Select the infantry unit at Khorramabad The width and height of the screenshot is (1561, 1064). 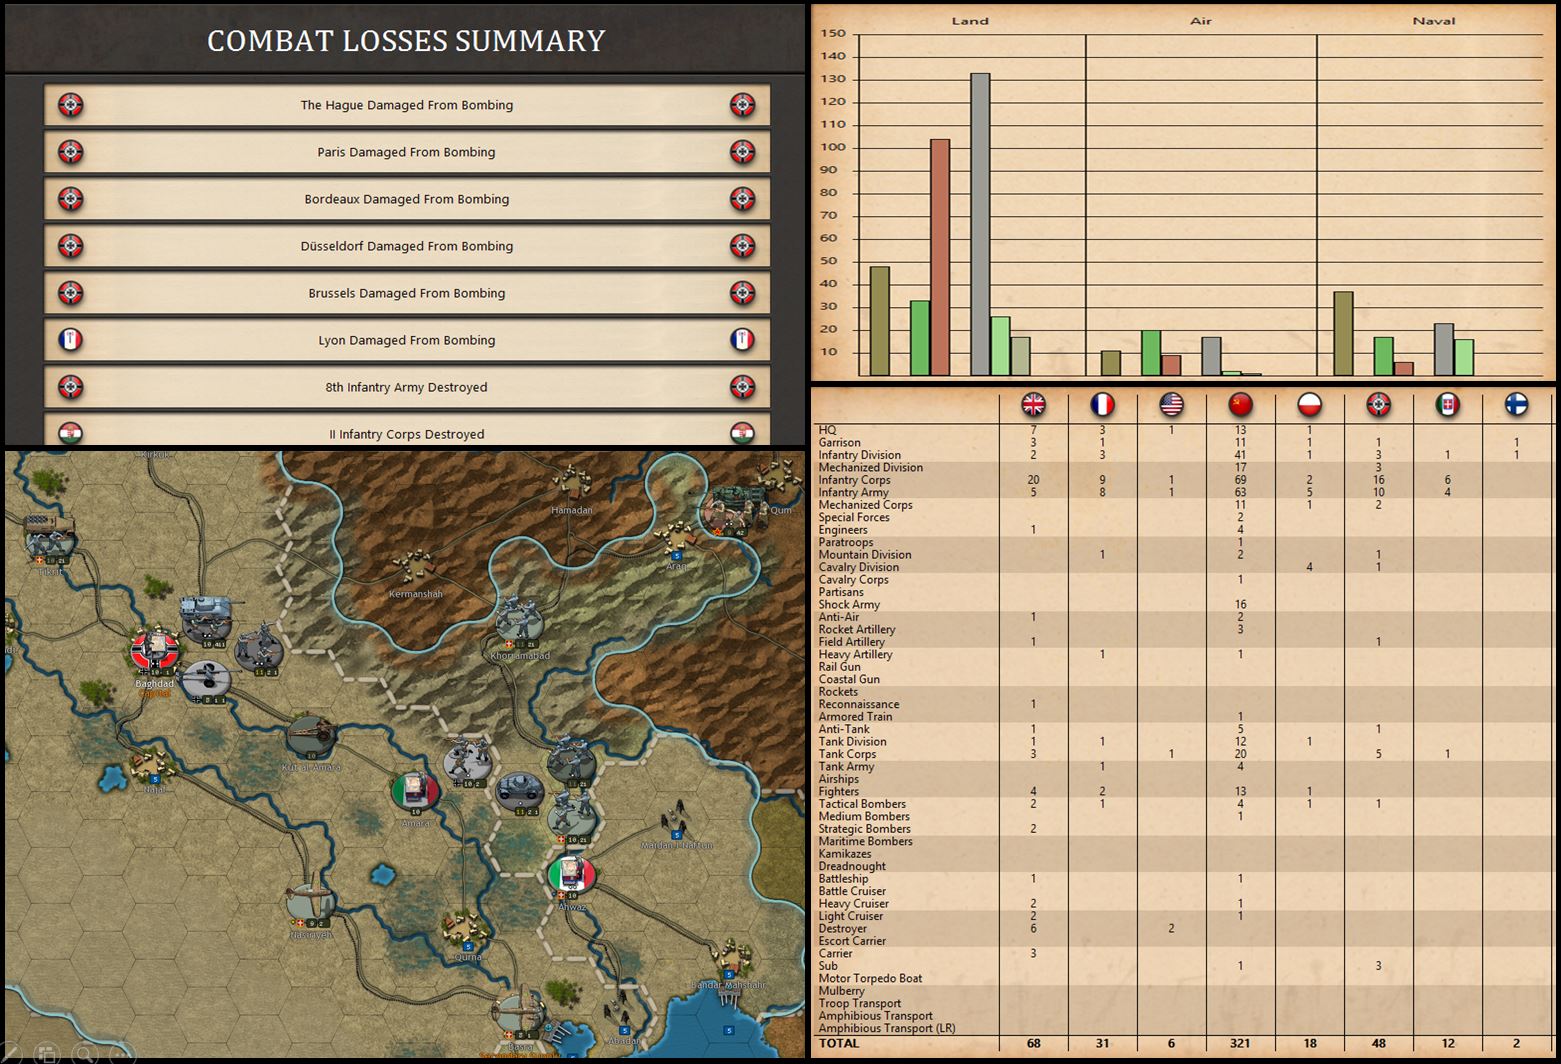click(519, 623)
